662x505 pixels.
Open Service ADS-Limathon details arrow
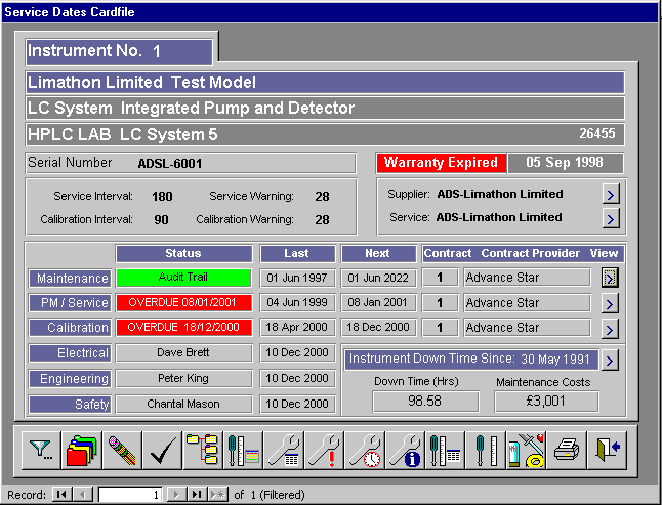[x=611, y=218]
